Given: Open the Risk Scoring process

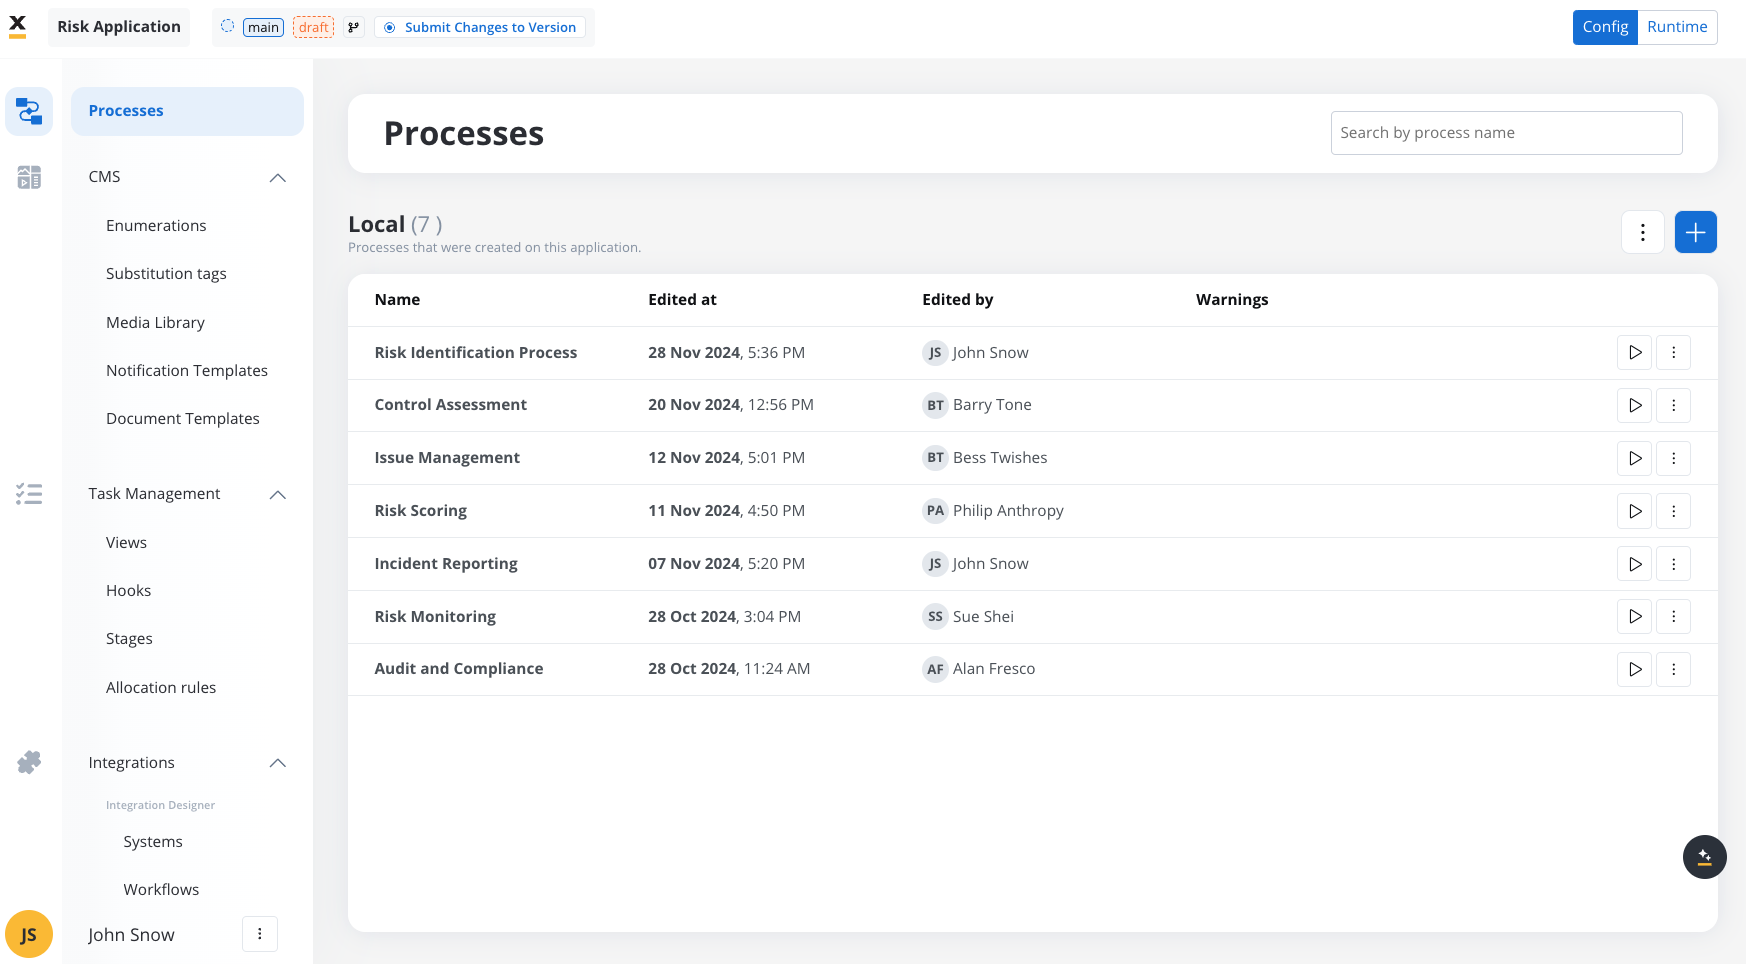Looking at the screenshot, I should click(420, 511).
